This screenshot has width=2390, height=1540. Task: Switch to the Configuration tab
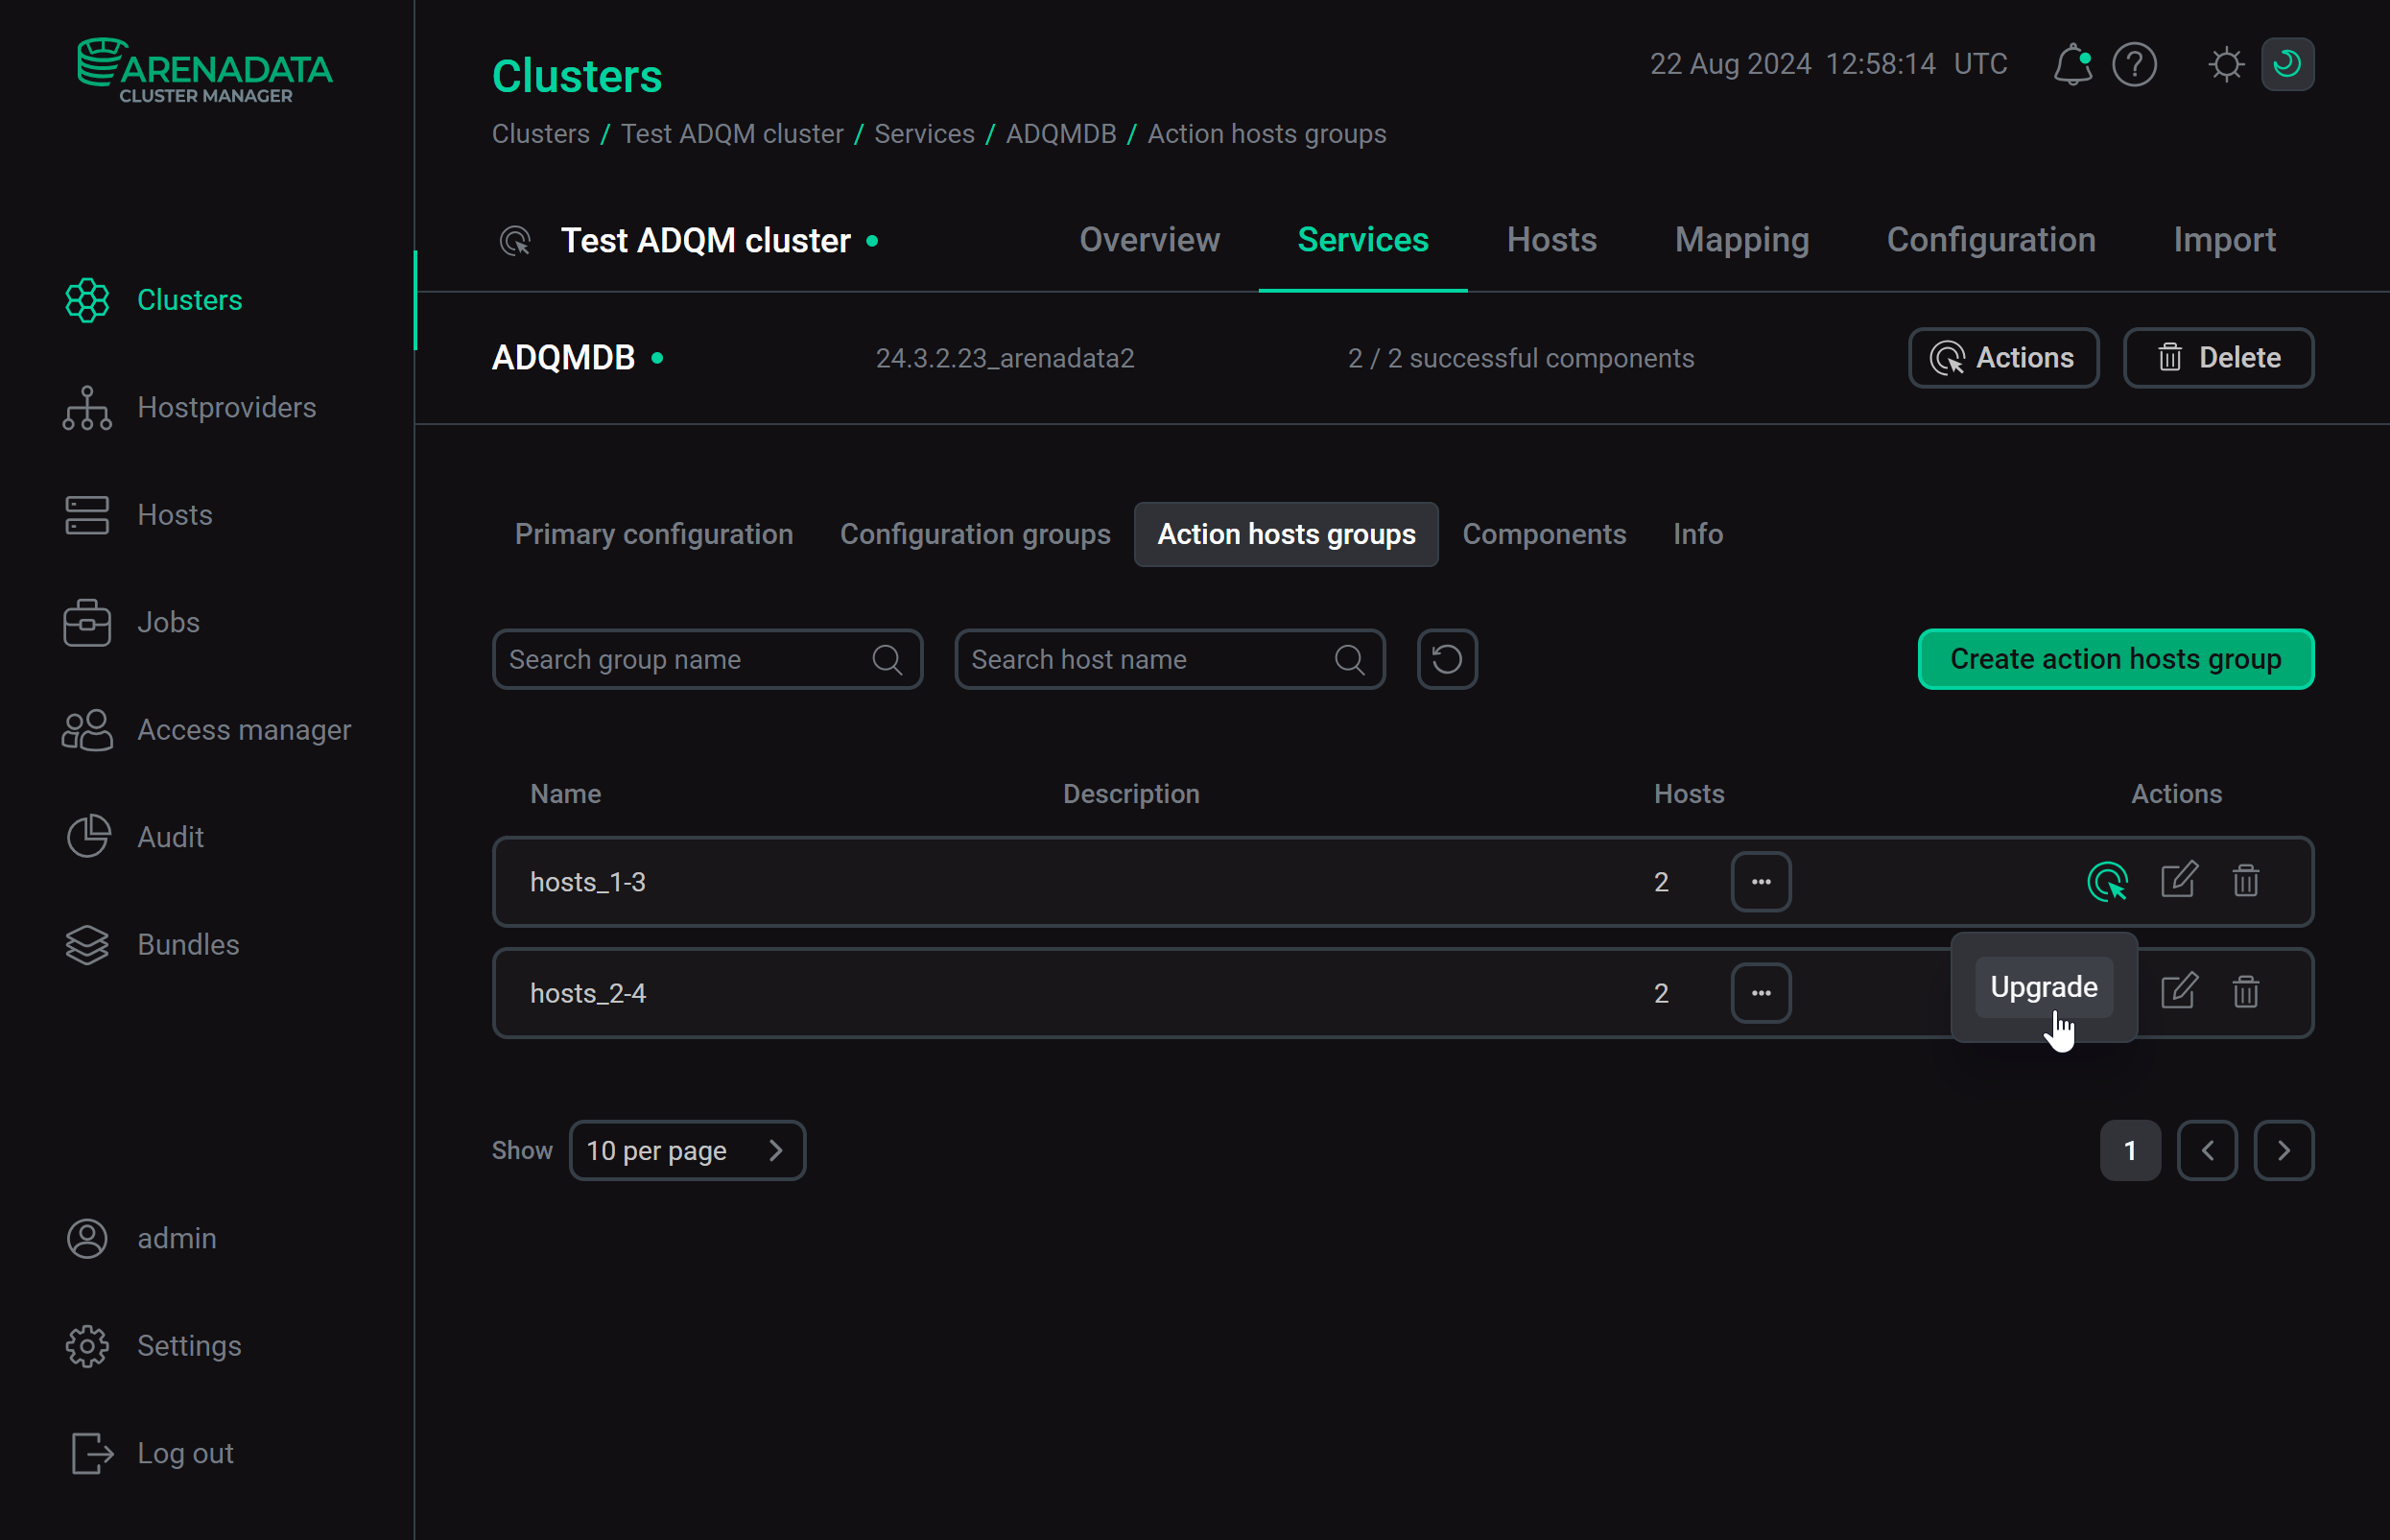click(x=1990, y=240)
